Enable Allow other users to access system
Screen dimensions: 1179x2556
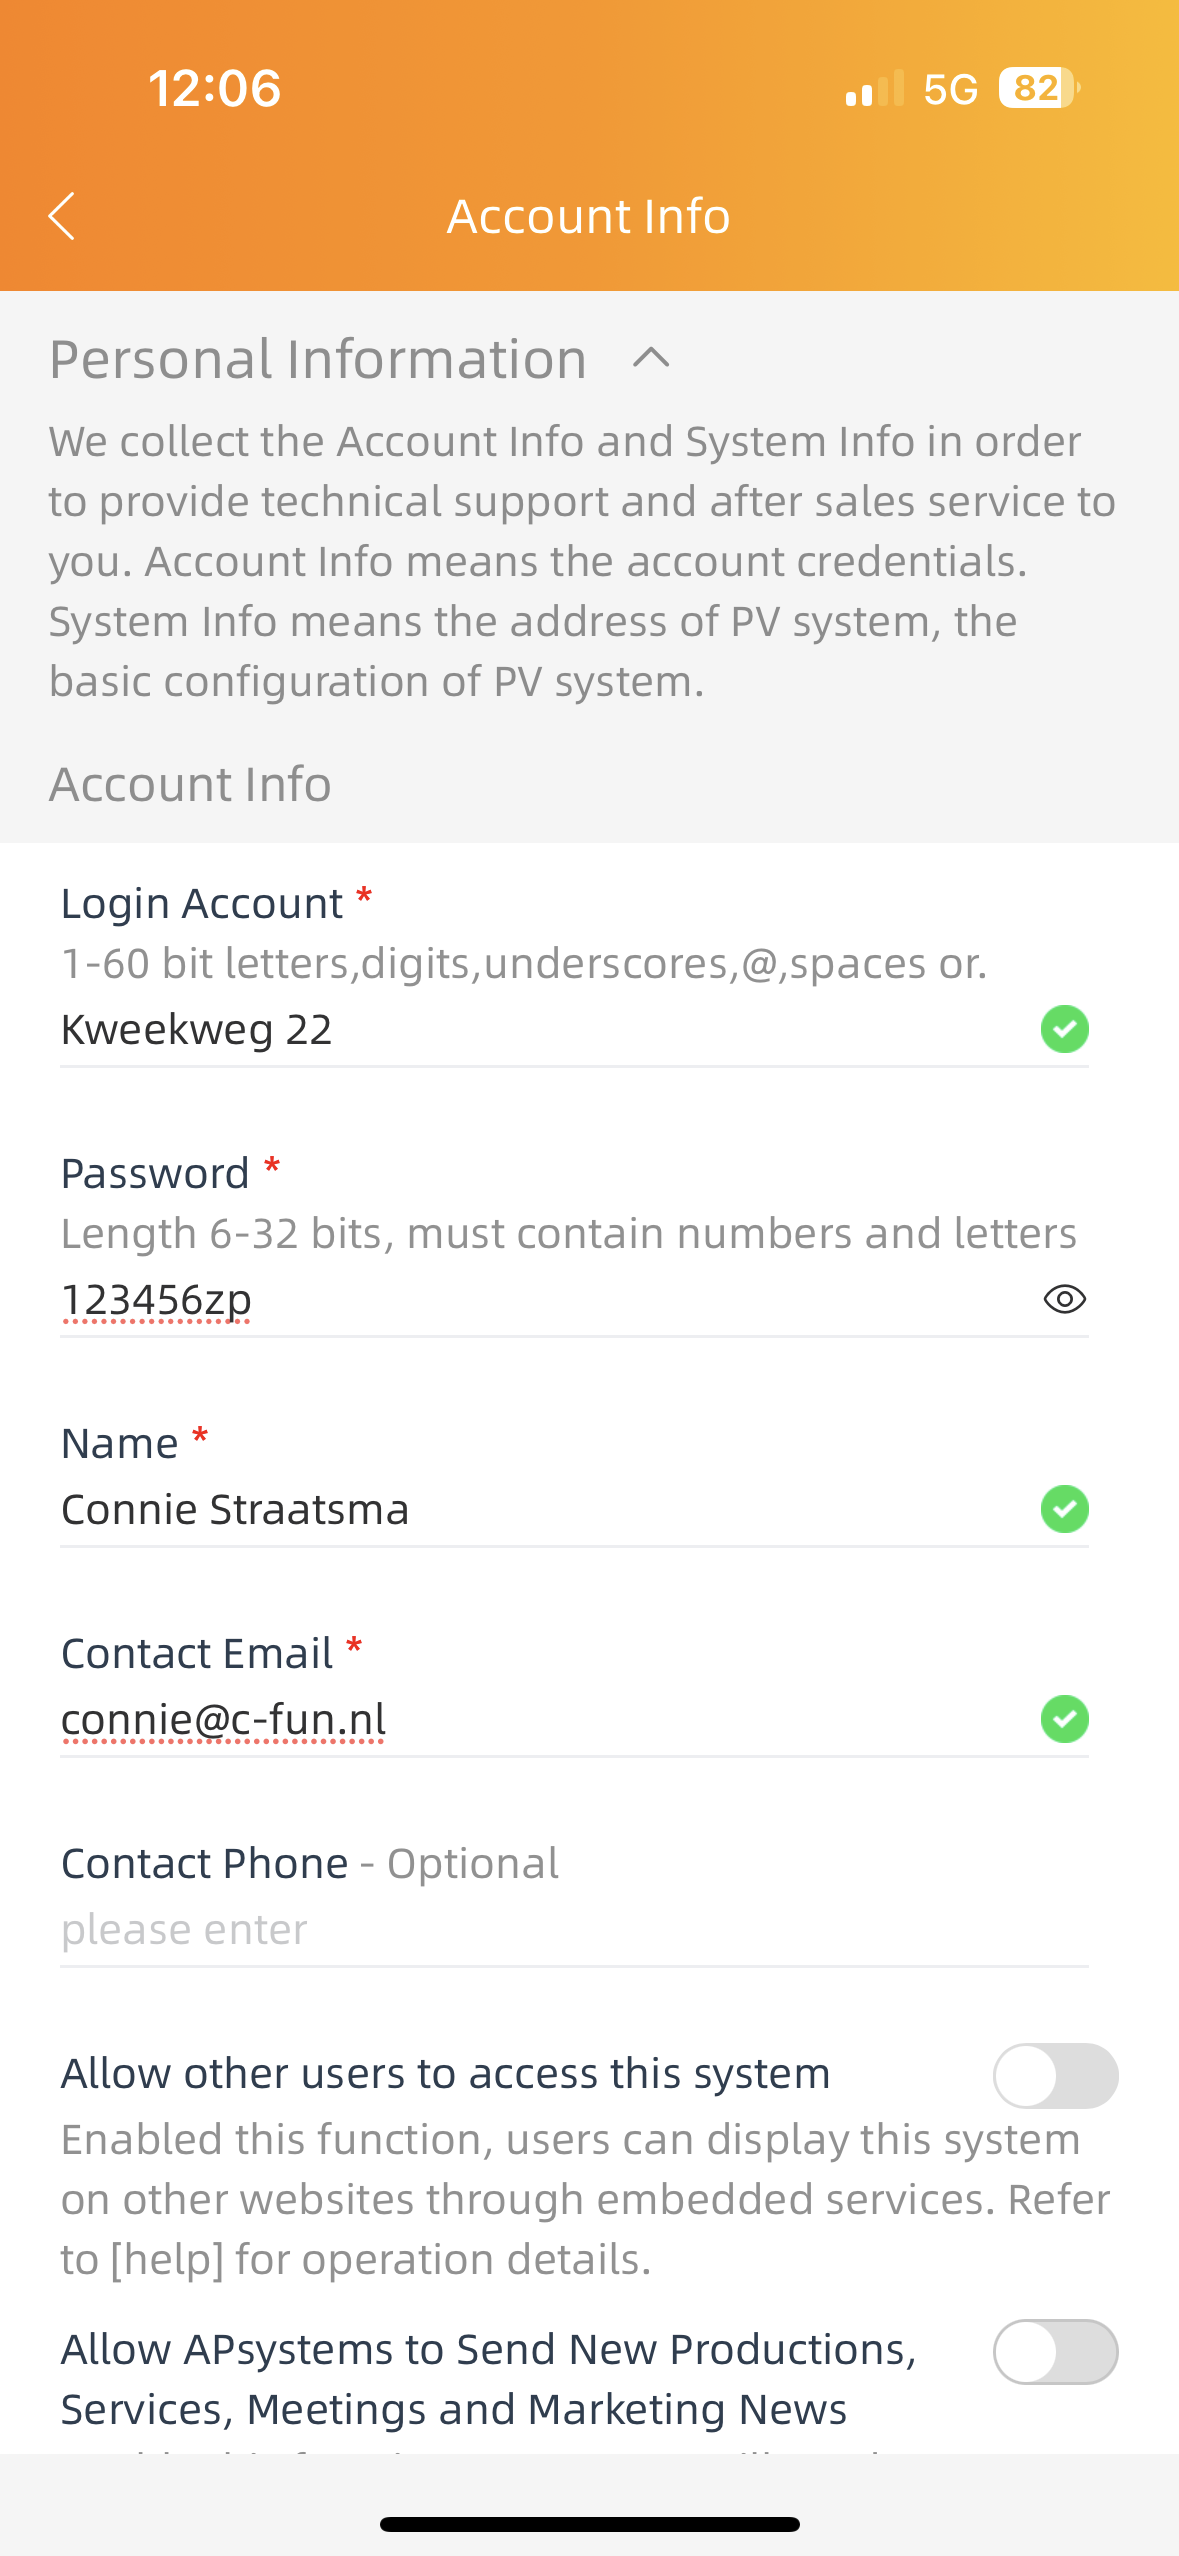[x=1055, y=2075]
